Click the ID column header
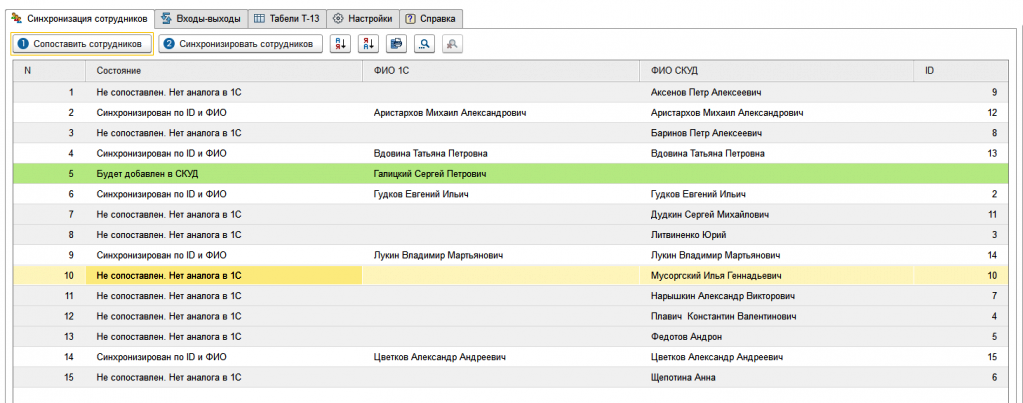The image size is (1023, 403). tap(961, 70)
